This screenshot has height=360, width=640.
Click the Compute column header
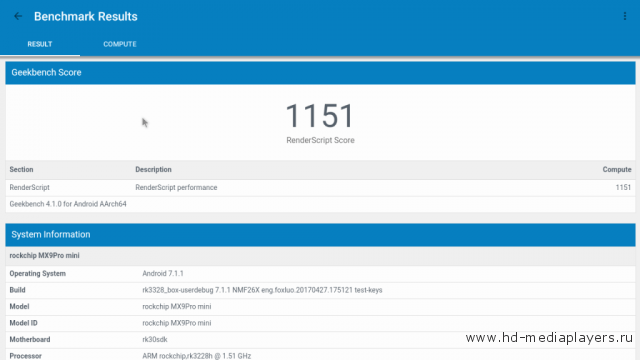617,169
